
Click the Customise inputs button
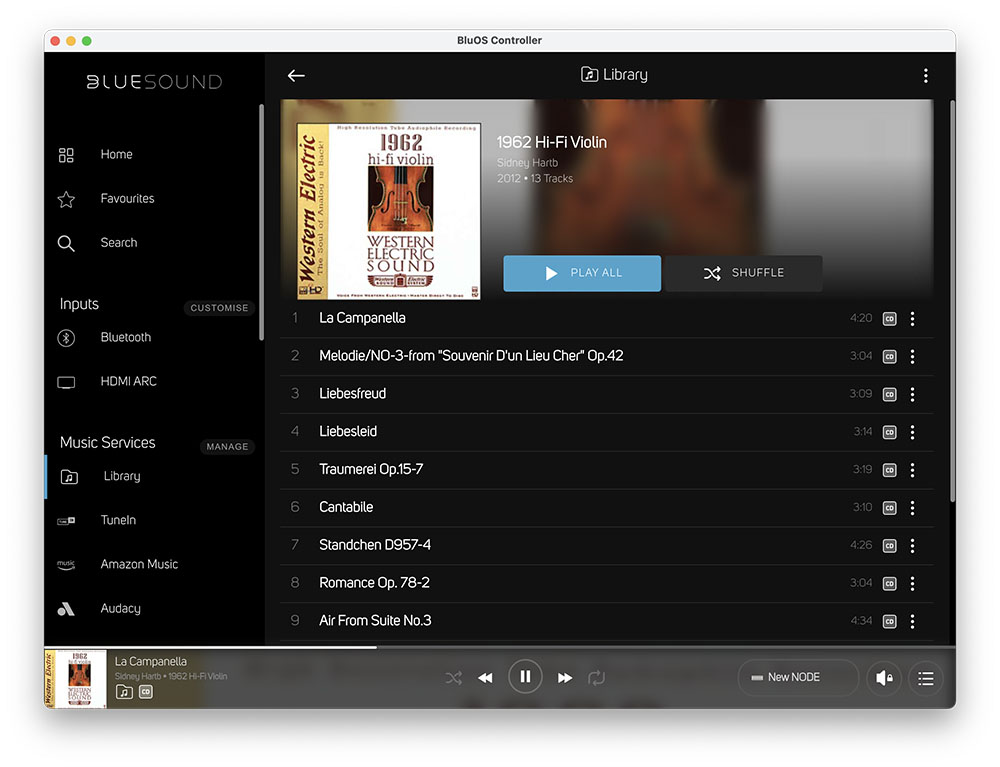(x=219, y=308)
